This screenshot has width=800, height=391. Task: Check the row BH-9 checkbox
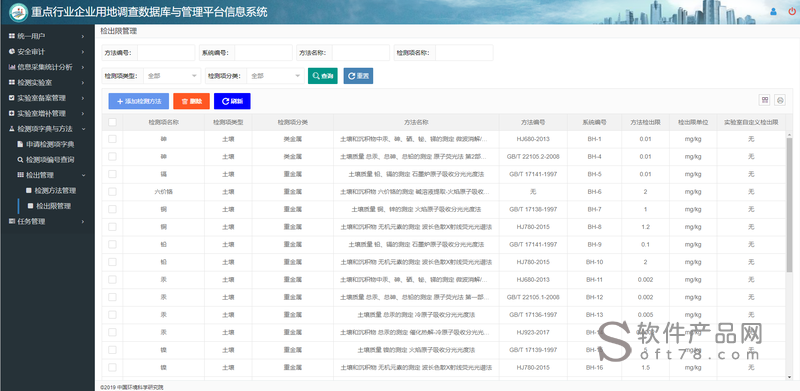[x=112, y=245]
